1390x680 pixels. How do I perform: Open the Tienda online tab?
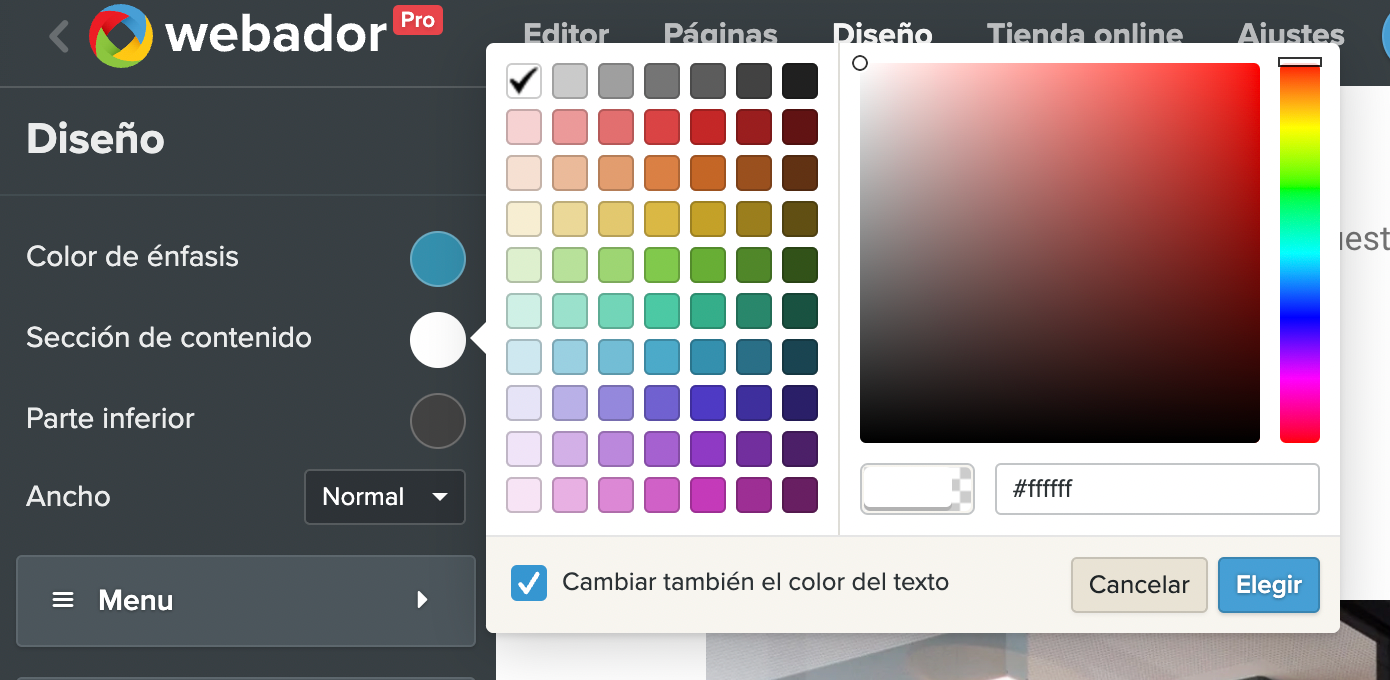[1084, 35]
